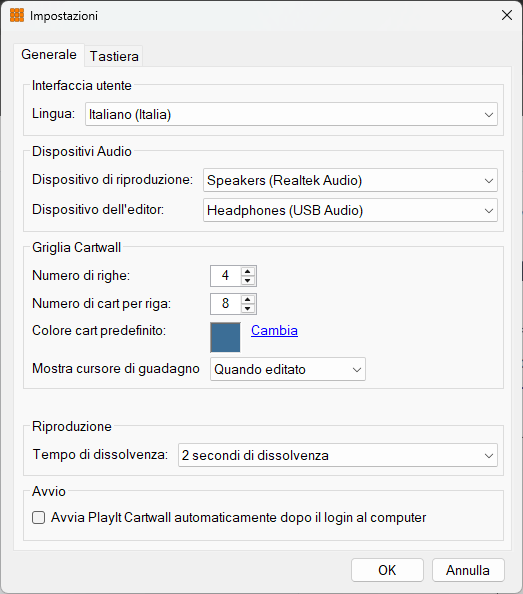The image size is (523, 594).
Task: Click the "Lingua:" label
Action: coord(53,113)
